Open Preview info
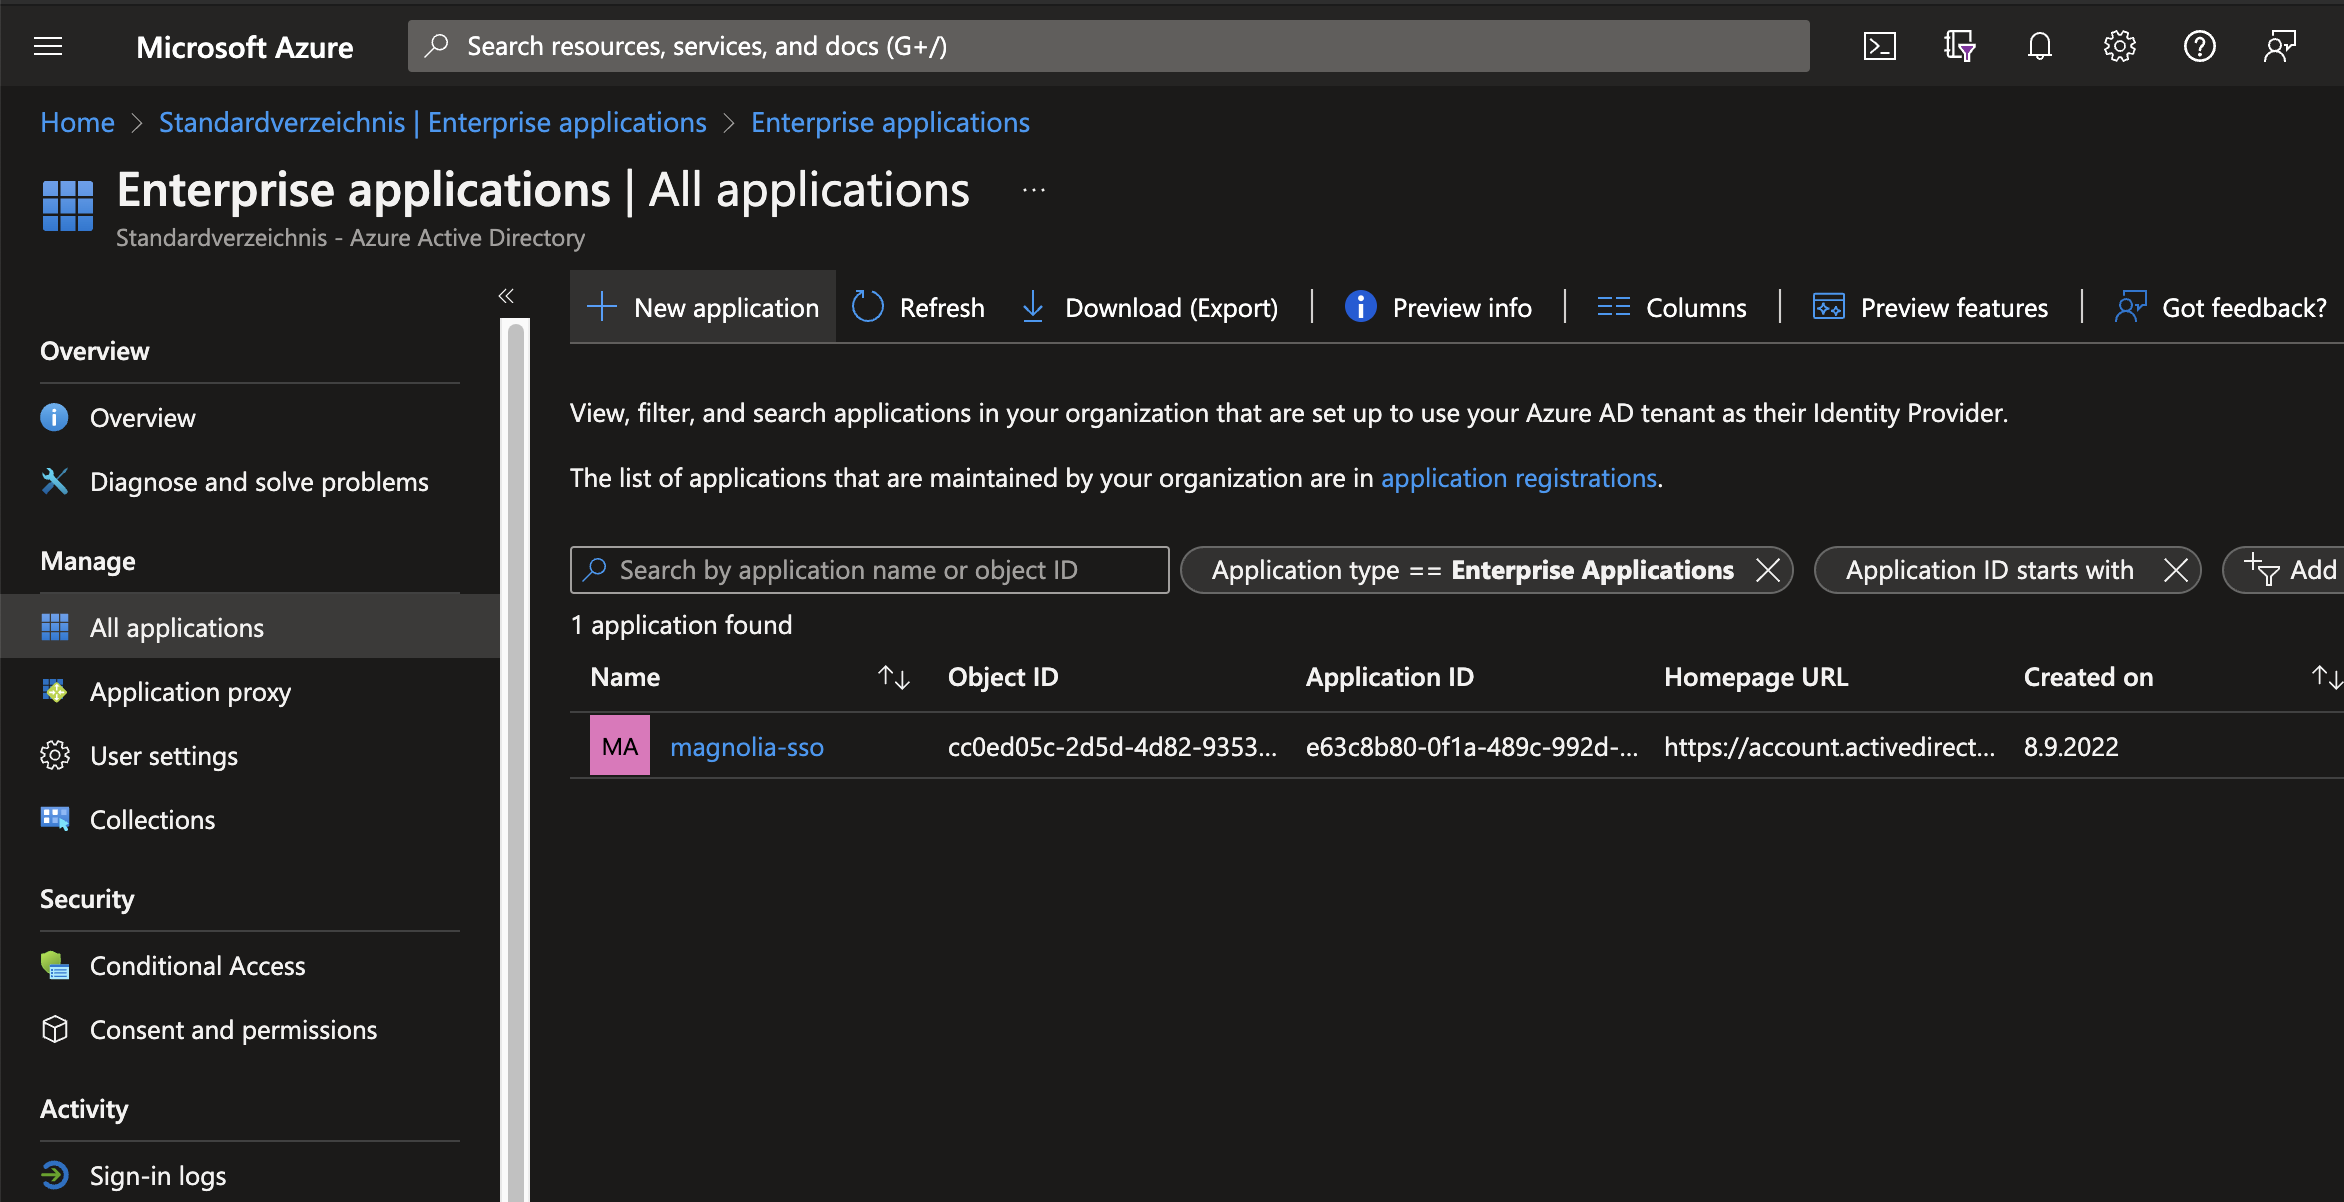 pyautogui.click(x=1438, y=307)
